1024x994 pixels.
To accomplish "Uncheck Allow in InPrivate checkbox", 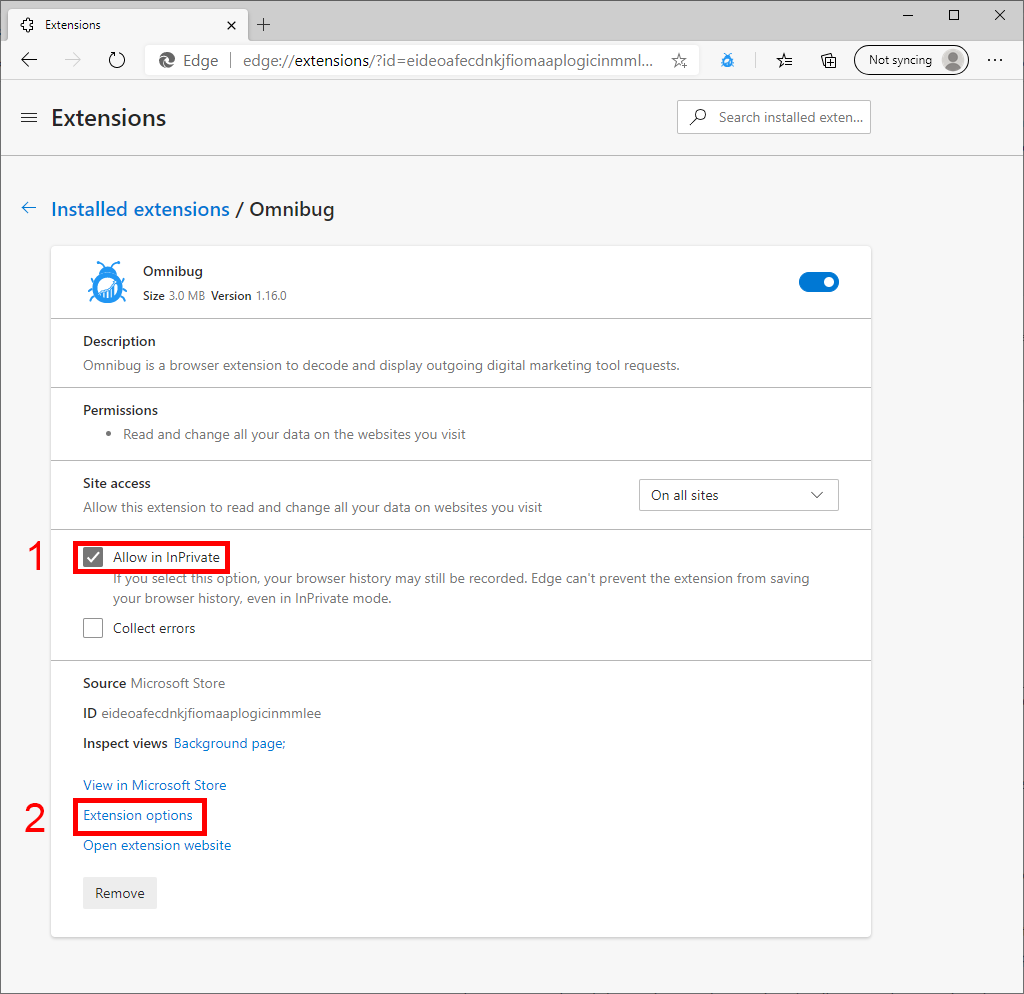I will click(x=93, y=557).
